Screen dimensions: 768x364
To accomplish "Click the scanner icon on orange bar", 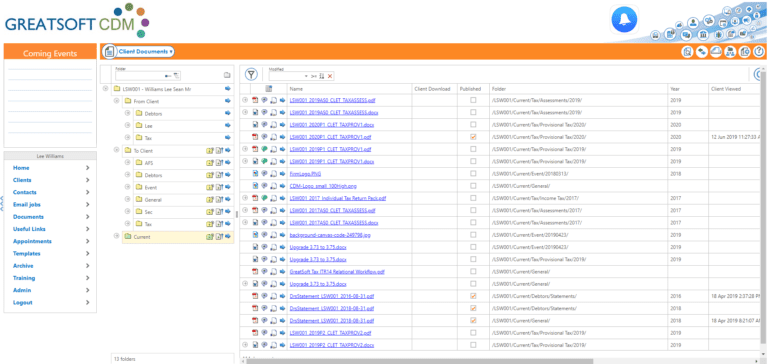I will tap(716, 51).
